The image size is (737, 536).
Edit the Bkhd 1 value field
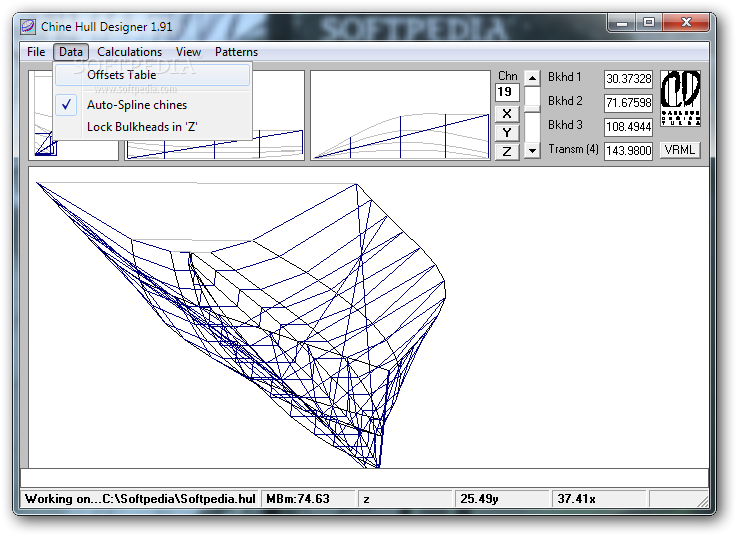tap(628, 79)
